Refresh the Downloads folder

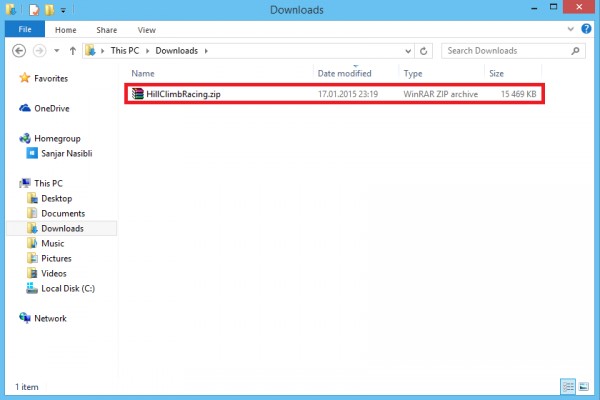pyautogui.click(x=423, y=51)
